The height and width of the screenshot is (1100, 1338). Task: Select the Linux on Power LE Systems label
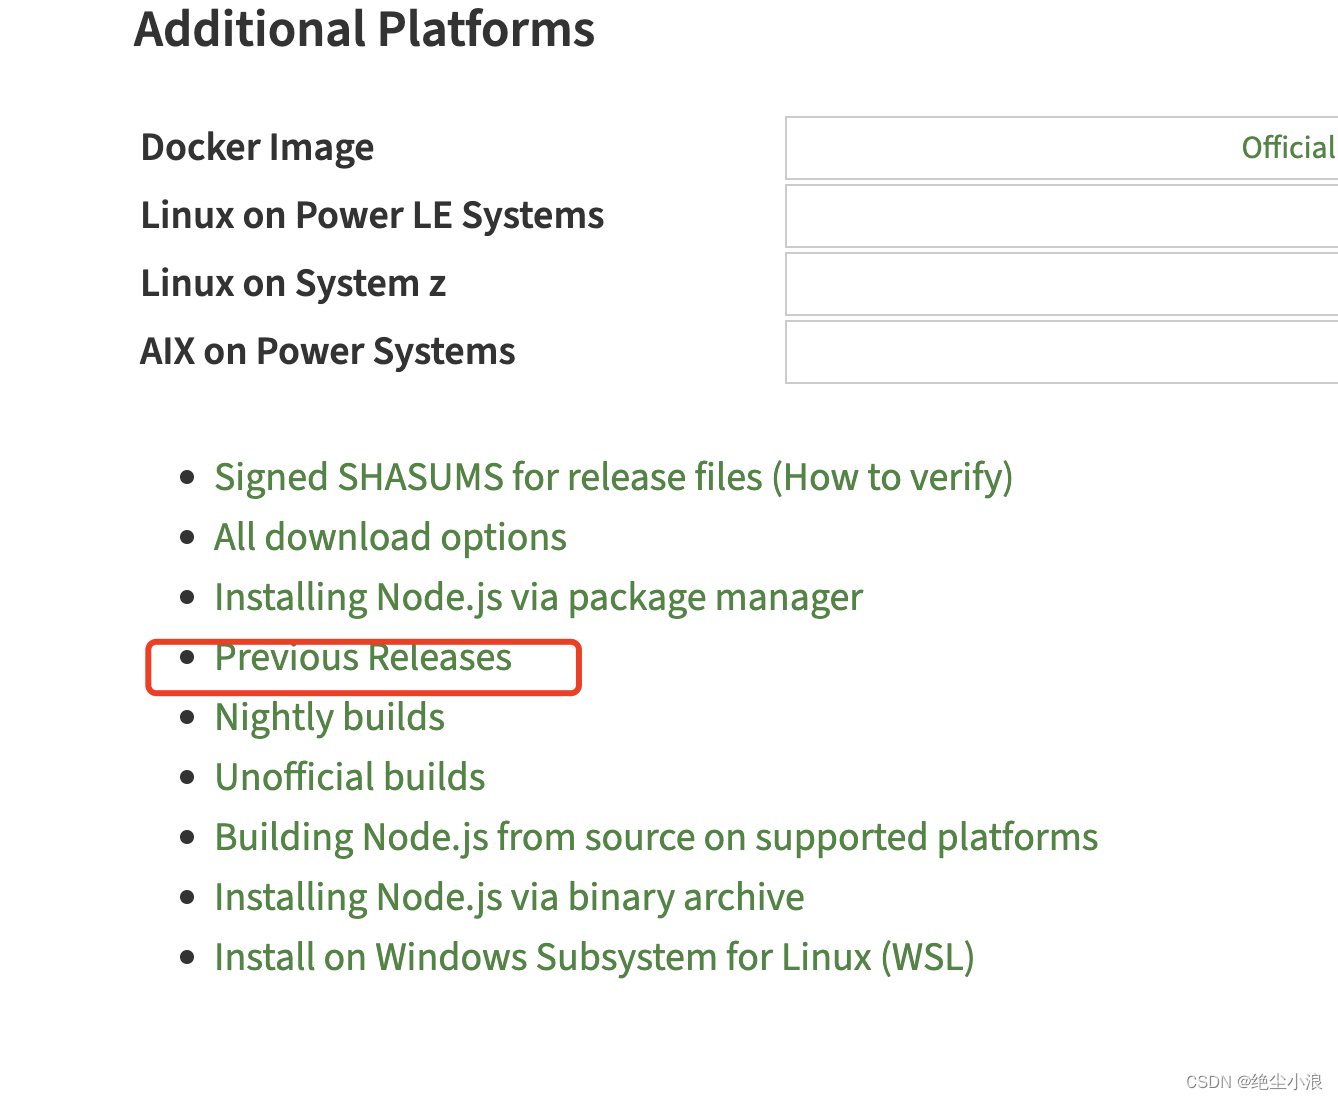coord(372,216)
